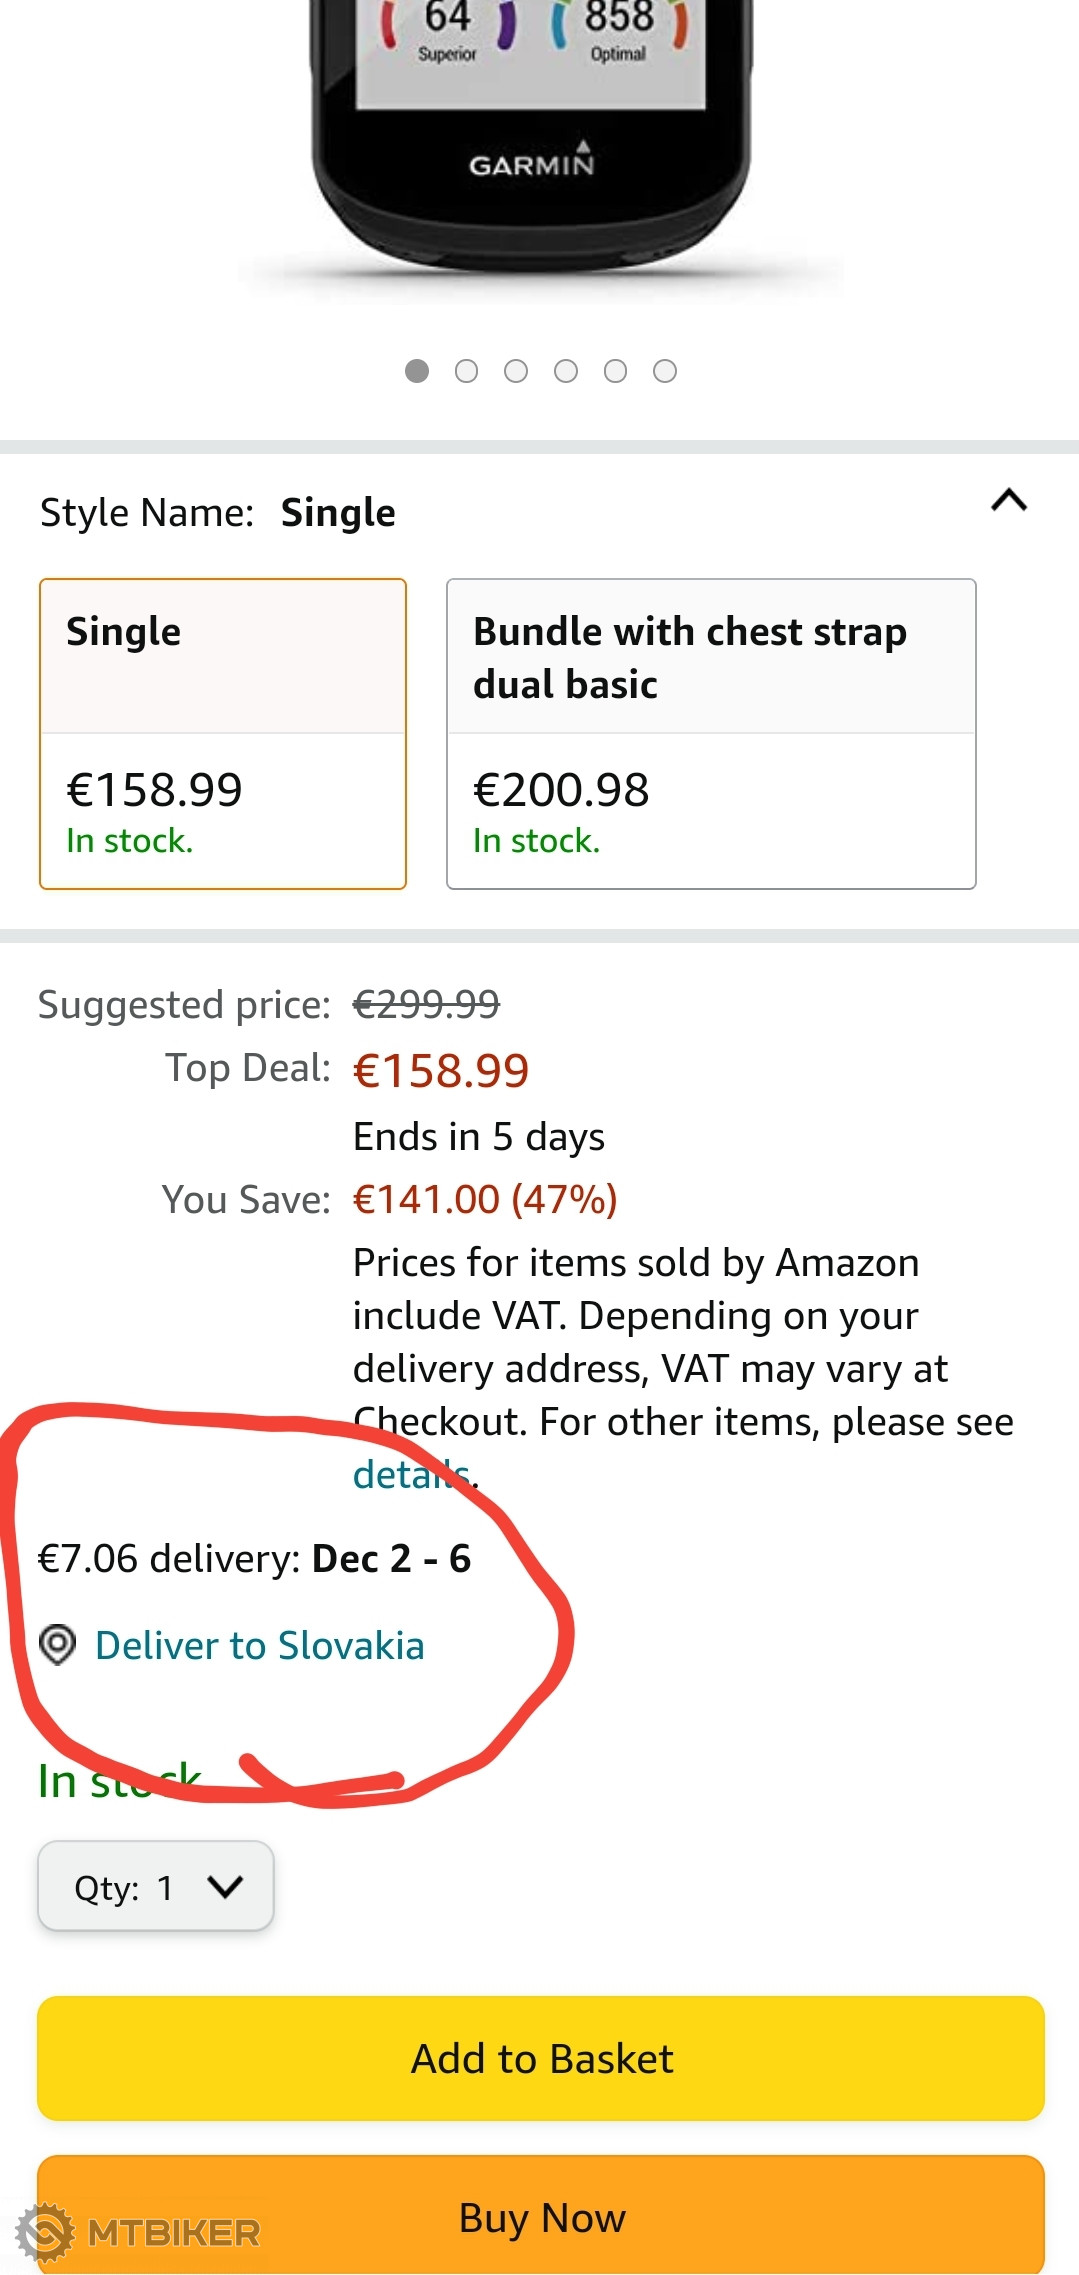The image size is (1079, 2275).
Task: Go to the second image carousel dot
Action: 466,371
